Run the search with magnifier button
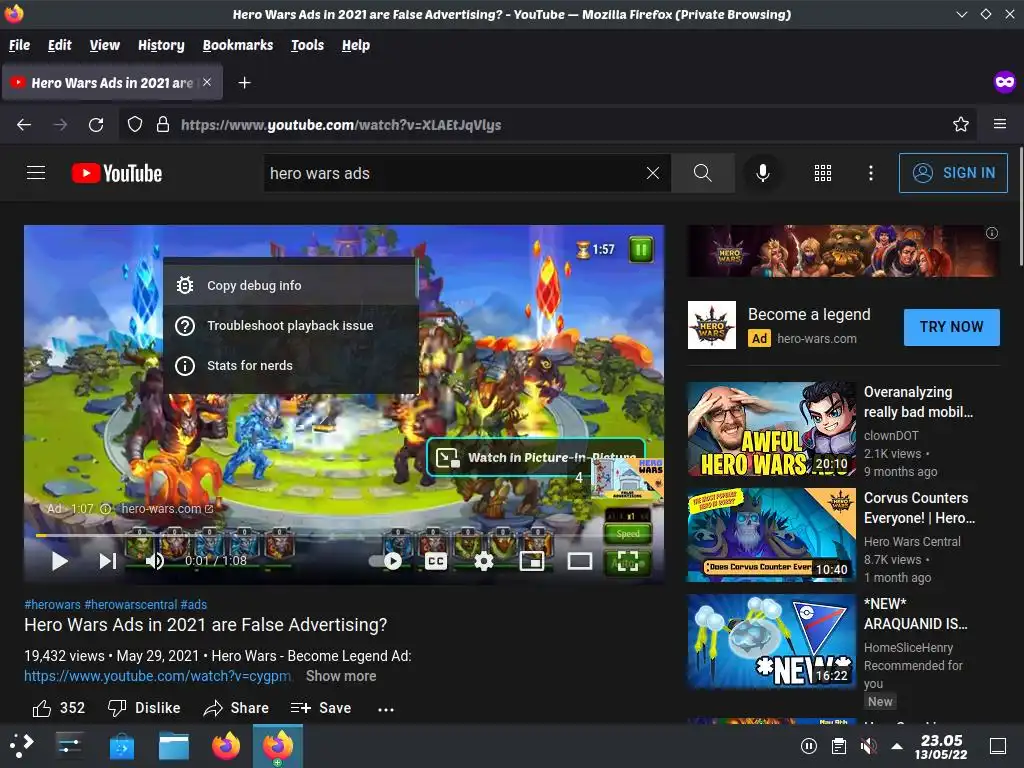 (x=703, y=173)
